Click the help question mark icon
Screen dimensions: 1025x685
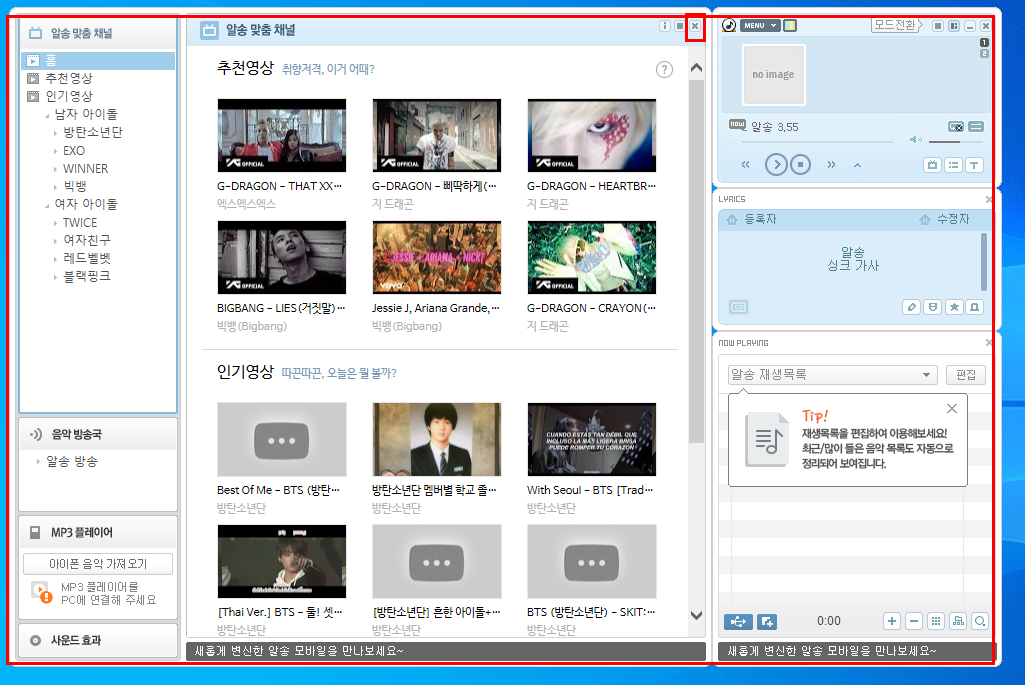click(664, 69)
